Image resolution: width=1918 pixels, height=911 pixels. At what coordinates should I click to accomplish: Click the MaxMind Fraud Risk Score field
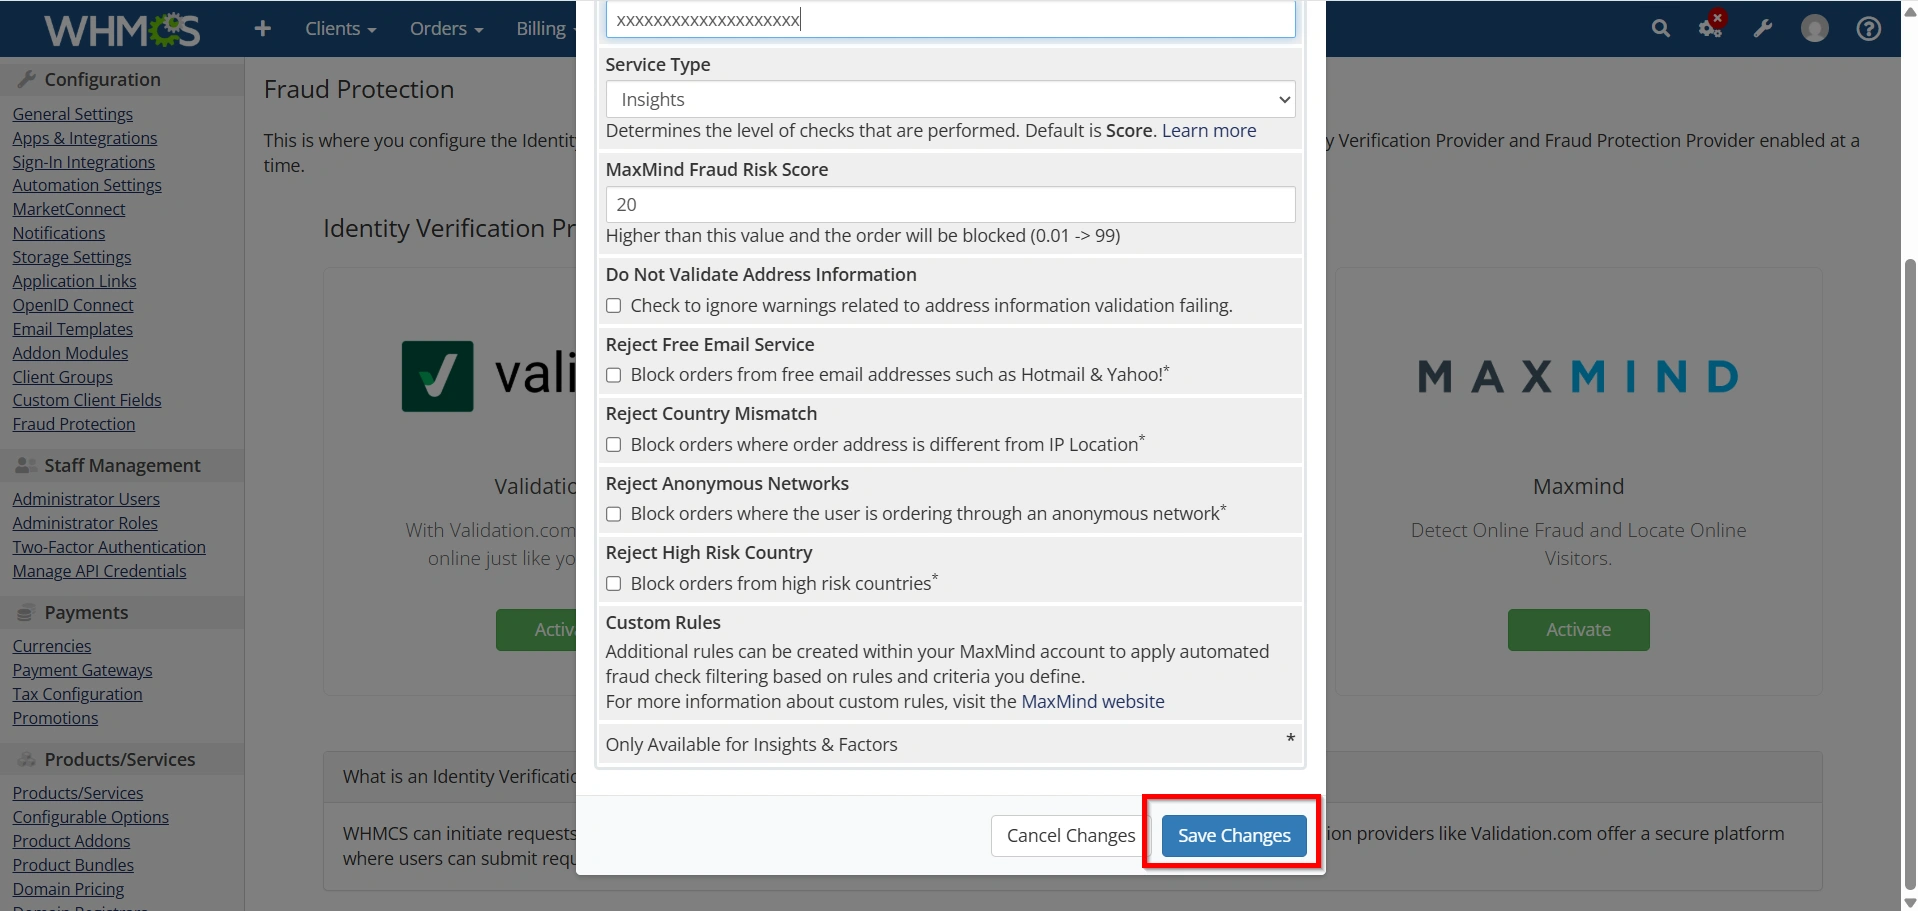(950, 204)
